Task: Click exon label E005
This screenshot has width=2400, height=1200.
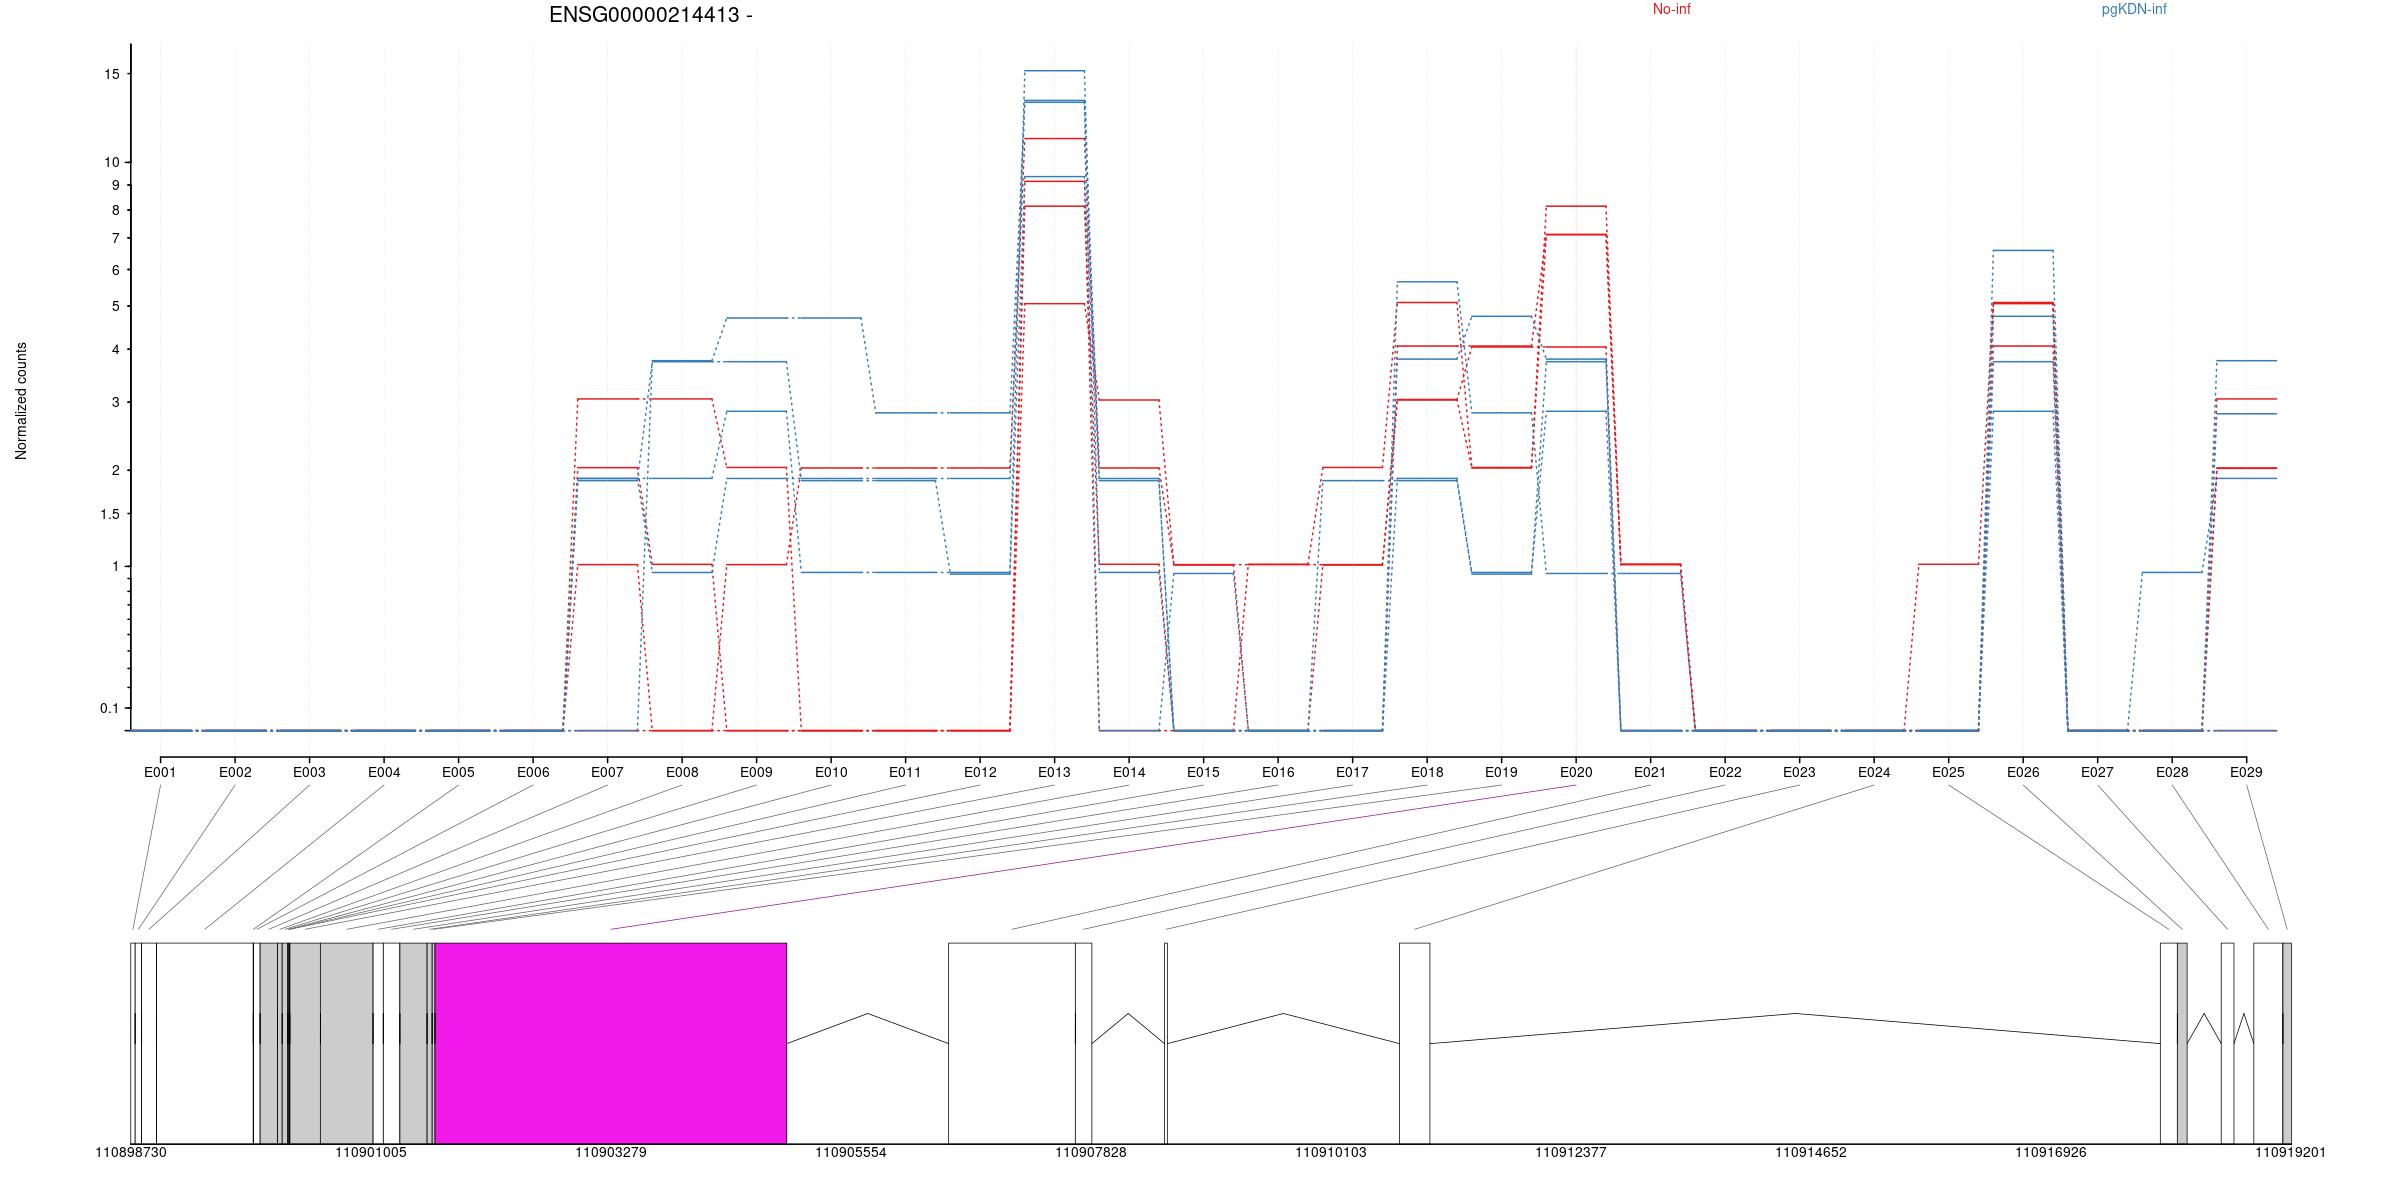Action: (x=458, y=772)
